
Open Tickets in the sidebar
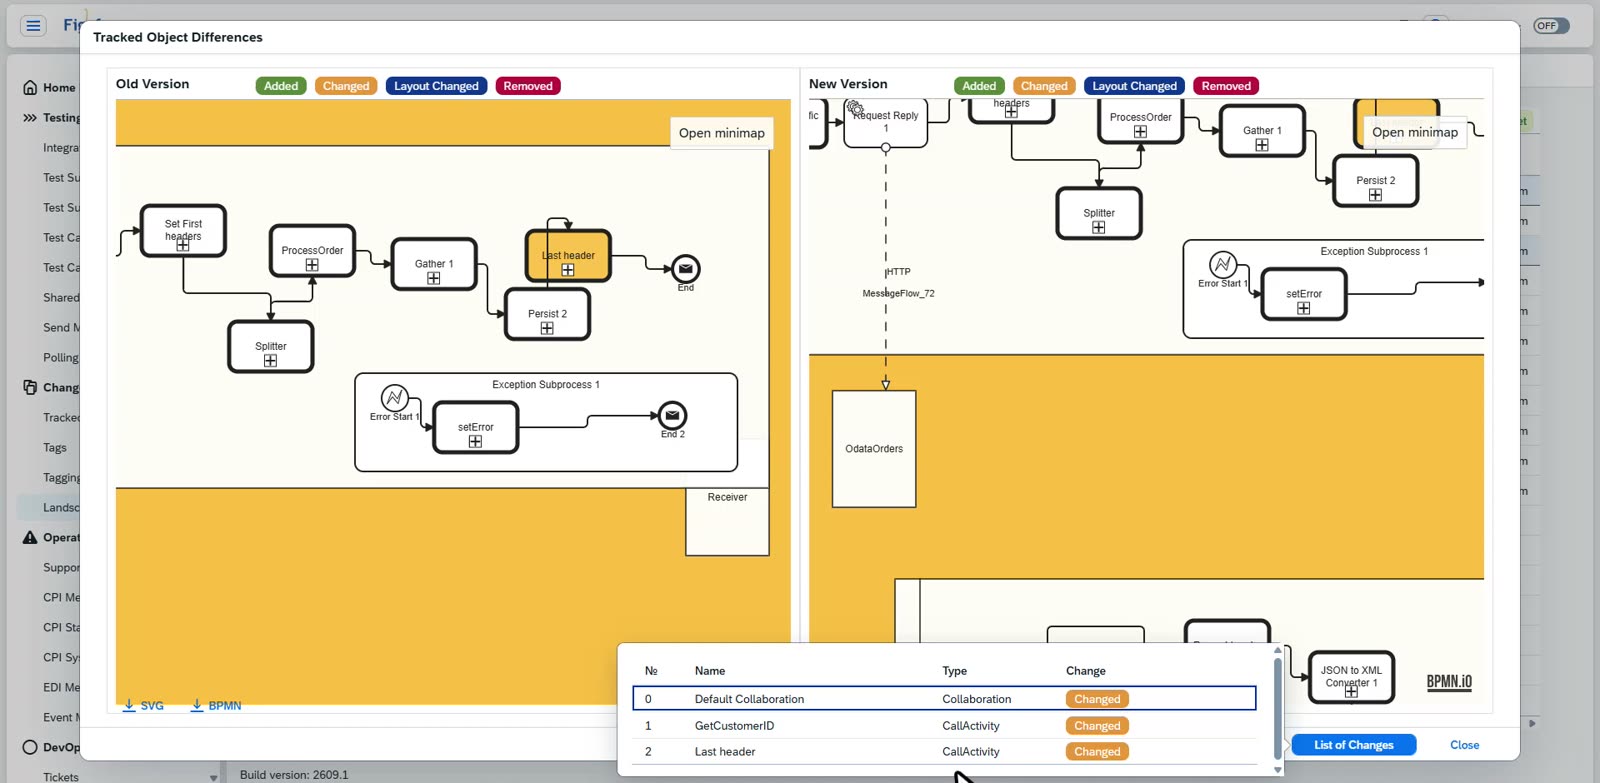point(61,777)
